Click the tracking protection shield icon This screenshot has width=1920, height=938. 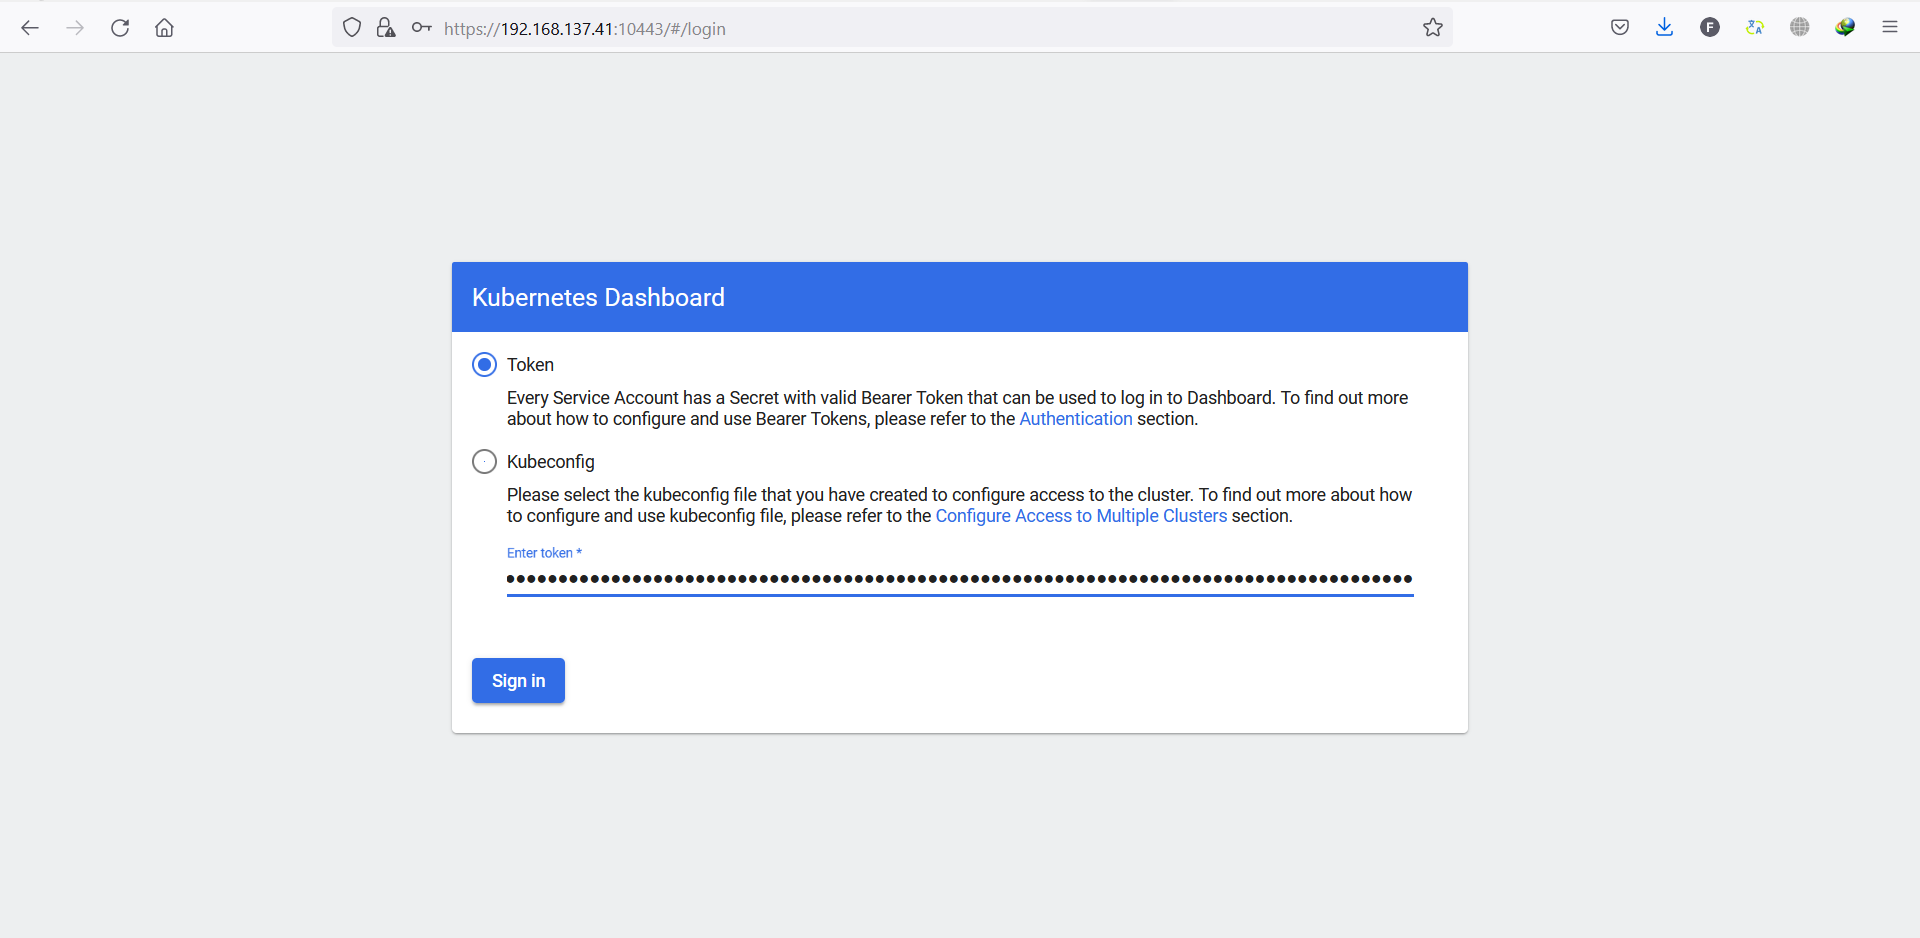[x=352, y=28]
